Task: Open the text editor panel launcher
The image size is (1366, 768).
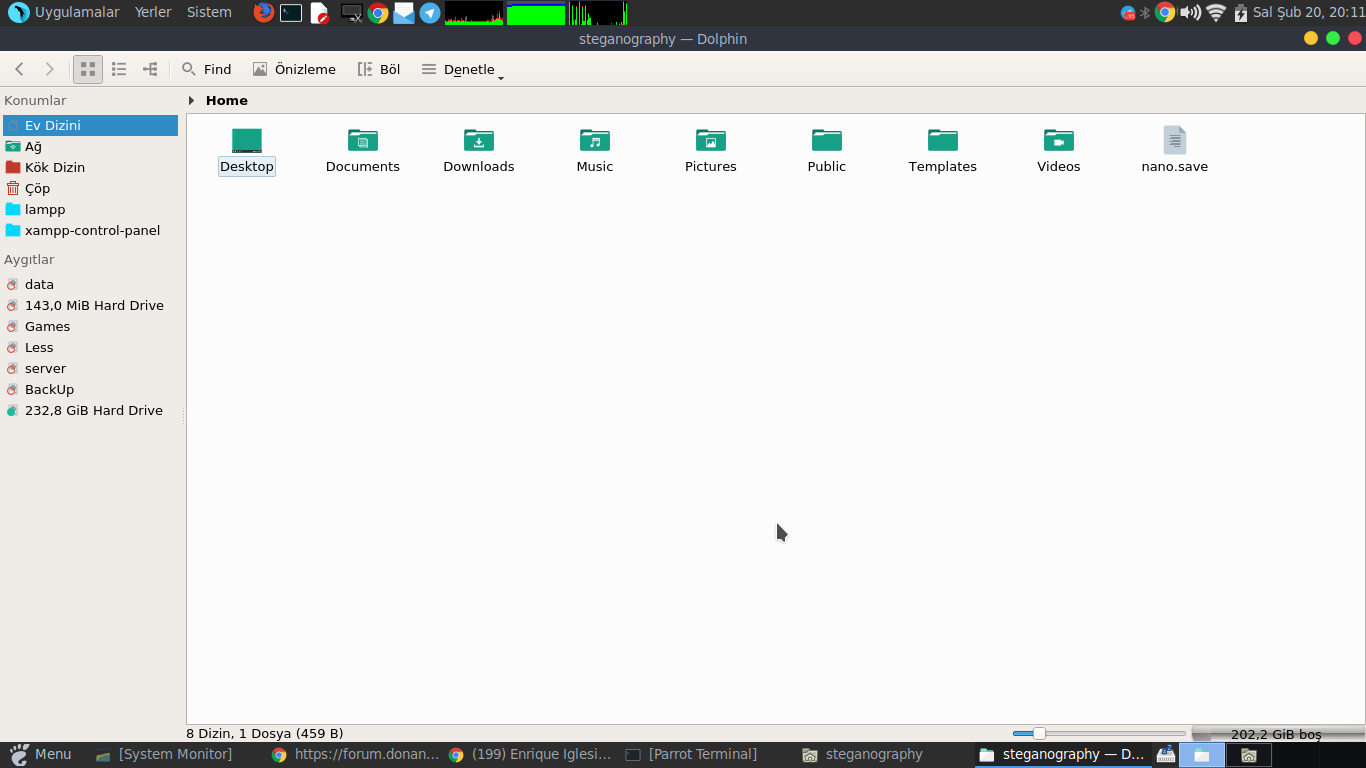Action: 319,13
